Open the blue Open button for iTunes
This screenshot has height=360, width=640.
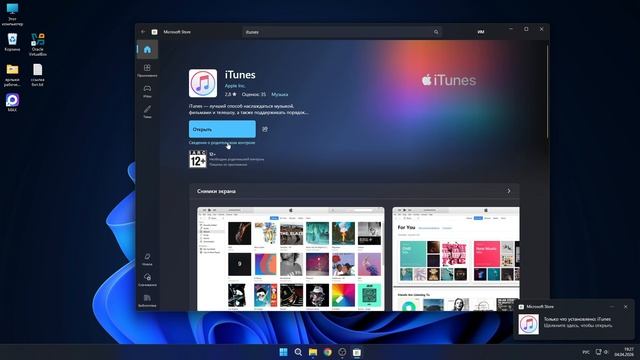click(x=222, y=129)
